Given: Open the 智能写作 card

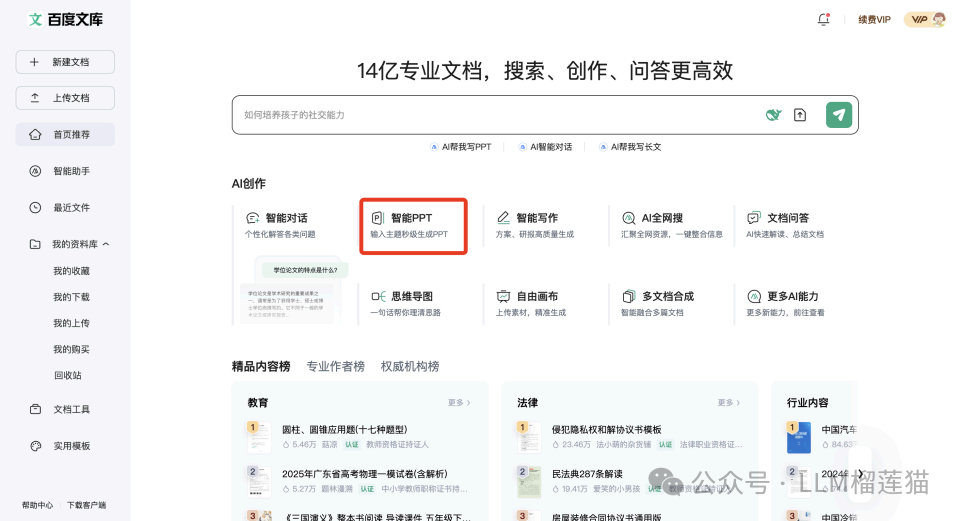Looking at the screenshot, I should (x=537, y=225).
